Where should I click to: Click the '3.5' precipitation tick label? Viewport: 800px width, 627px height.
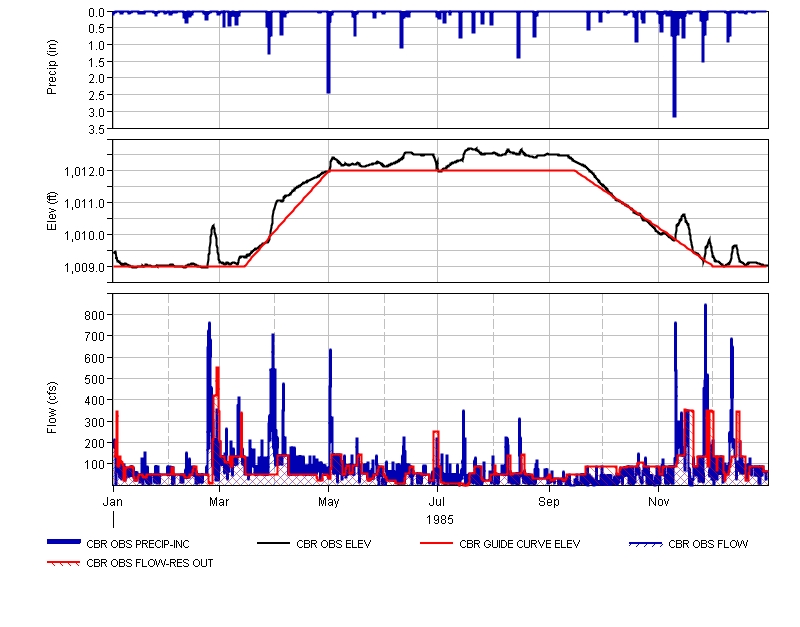[x=97, y=130]
